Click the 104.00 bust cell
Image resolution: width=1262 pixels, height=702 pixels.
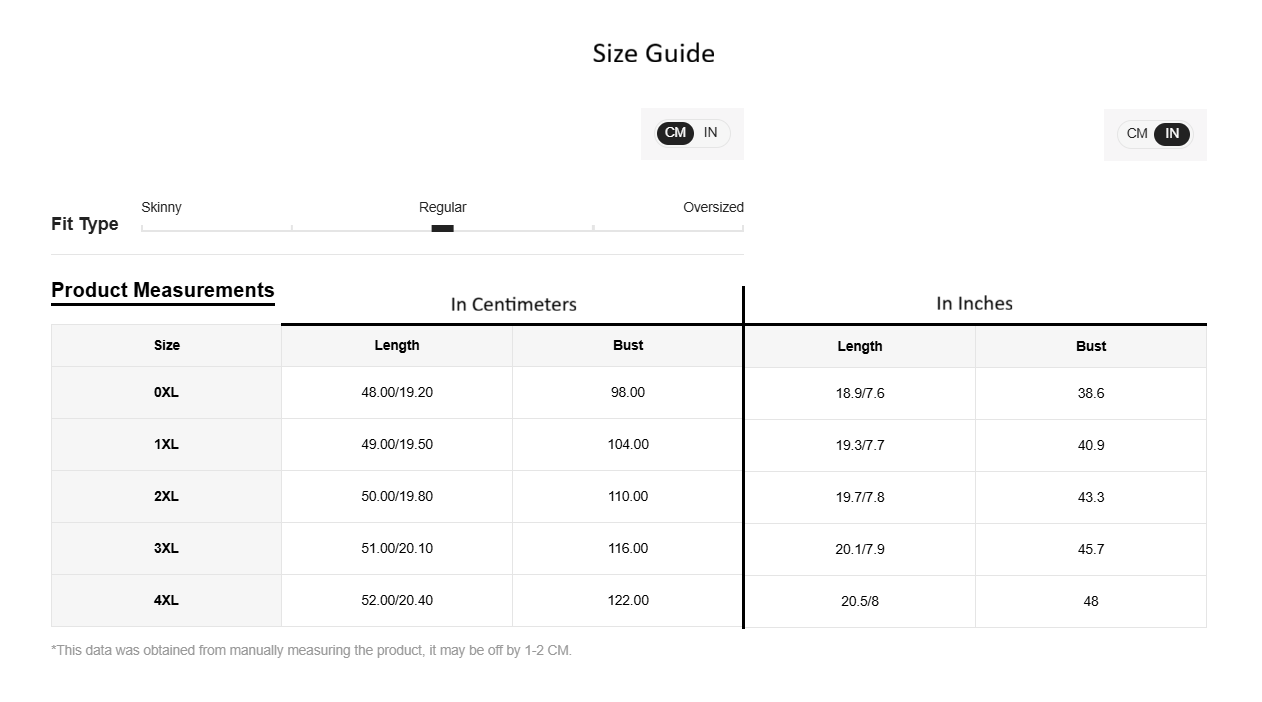pyautogui.click(x=628, y=444)
